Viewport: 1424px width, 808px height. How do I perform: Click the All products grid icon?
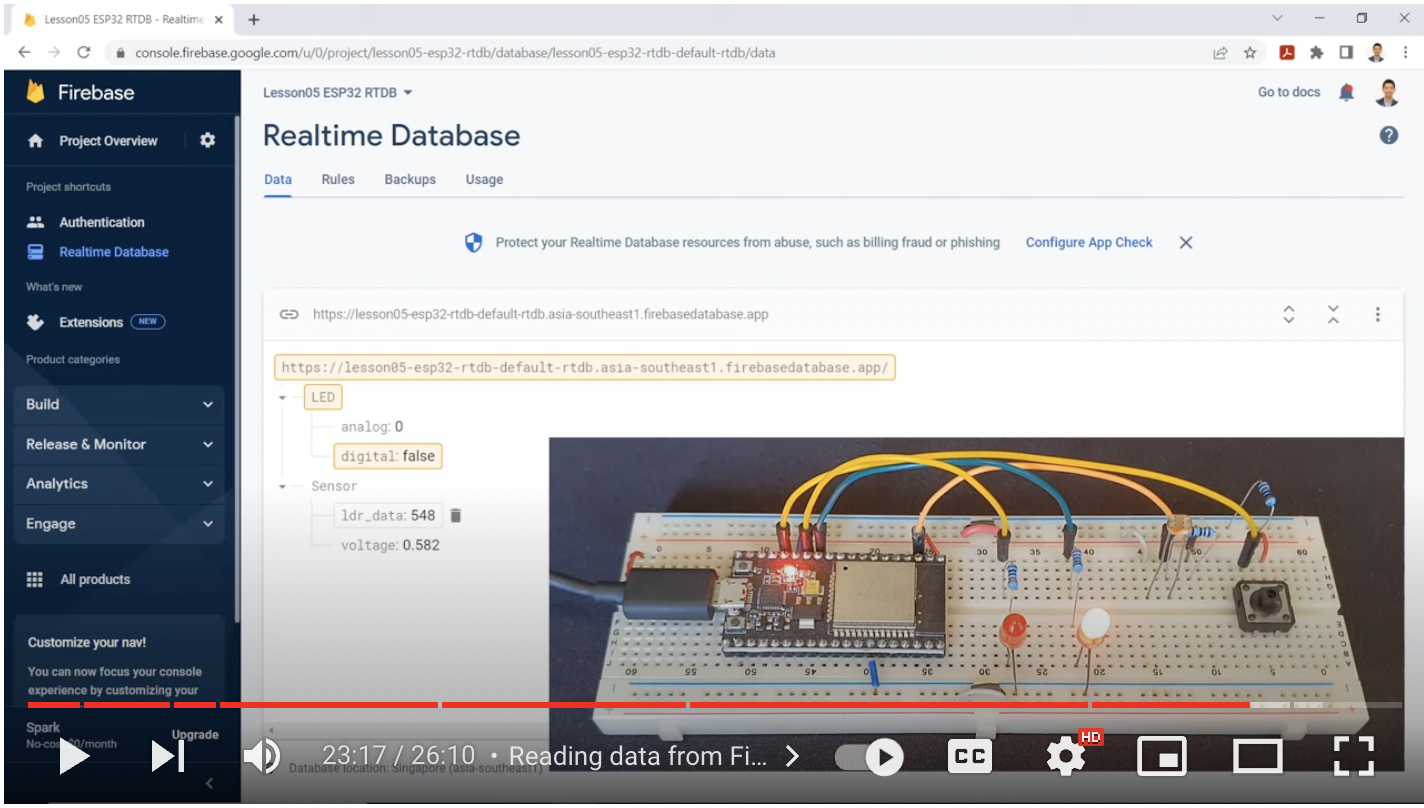[x=35, y=579]
